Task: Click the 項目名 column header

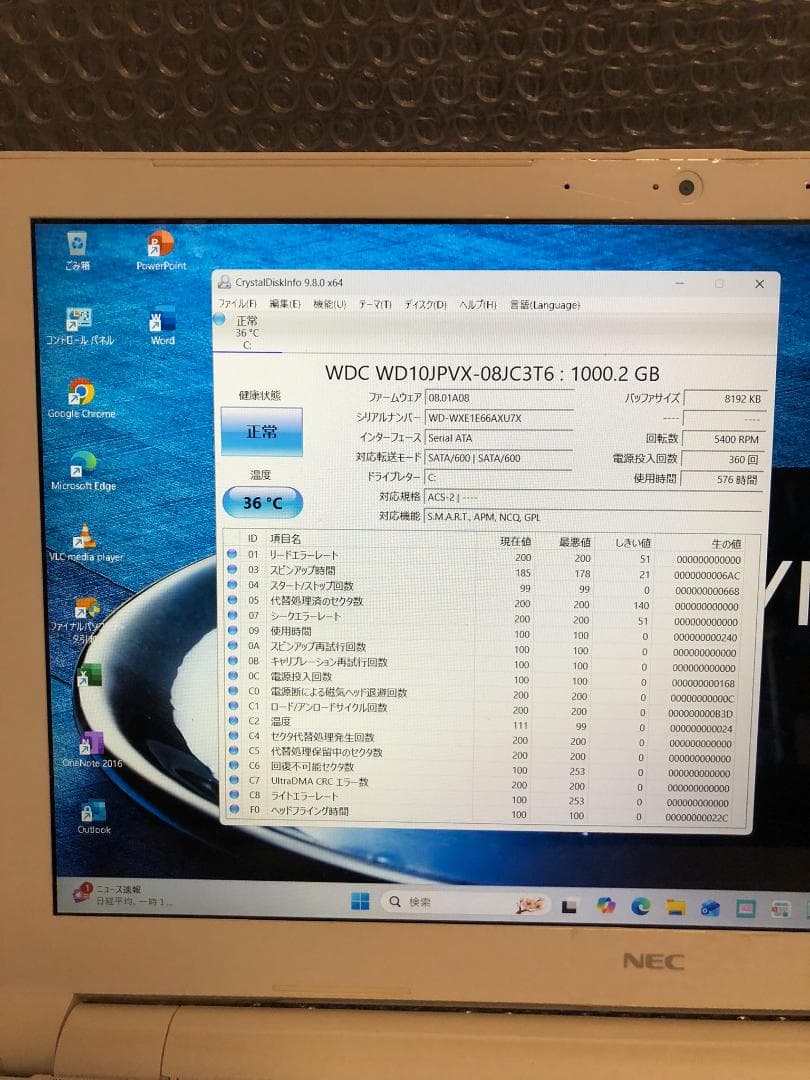Action: [285, 539]
